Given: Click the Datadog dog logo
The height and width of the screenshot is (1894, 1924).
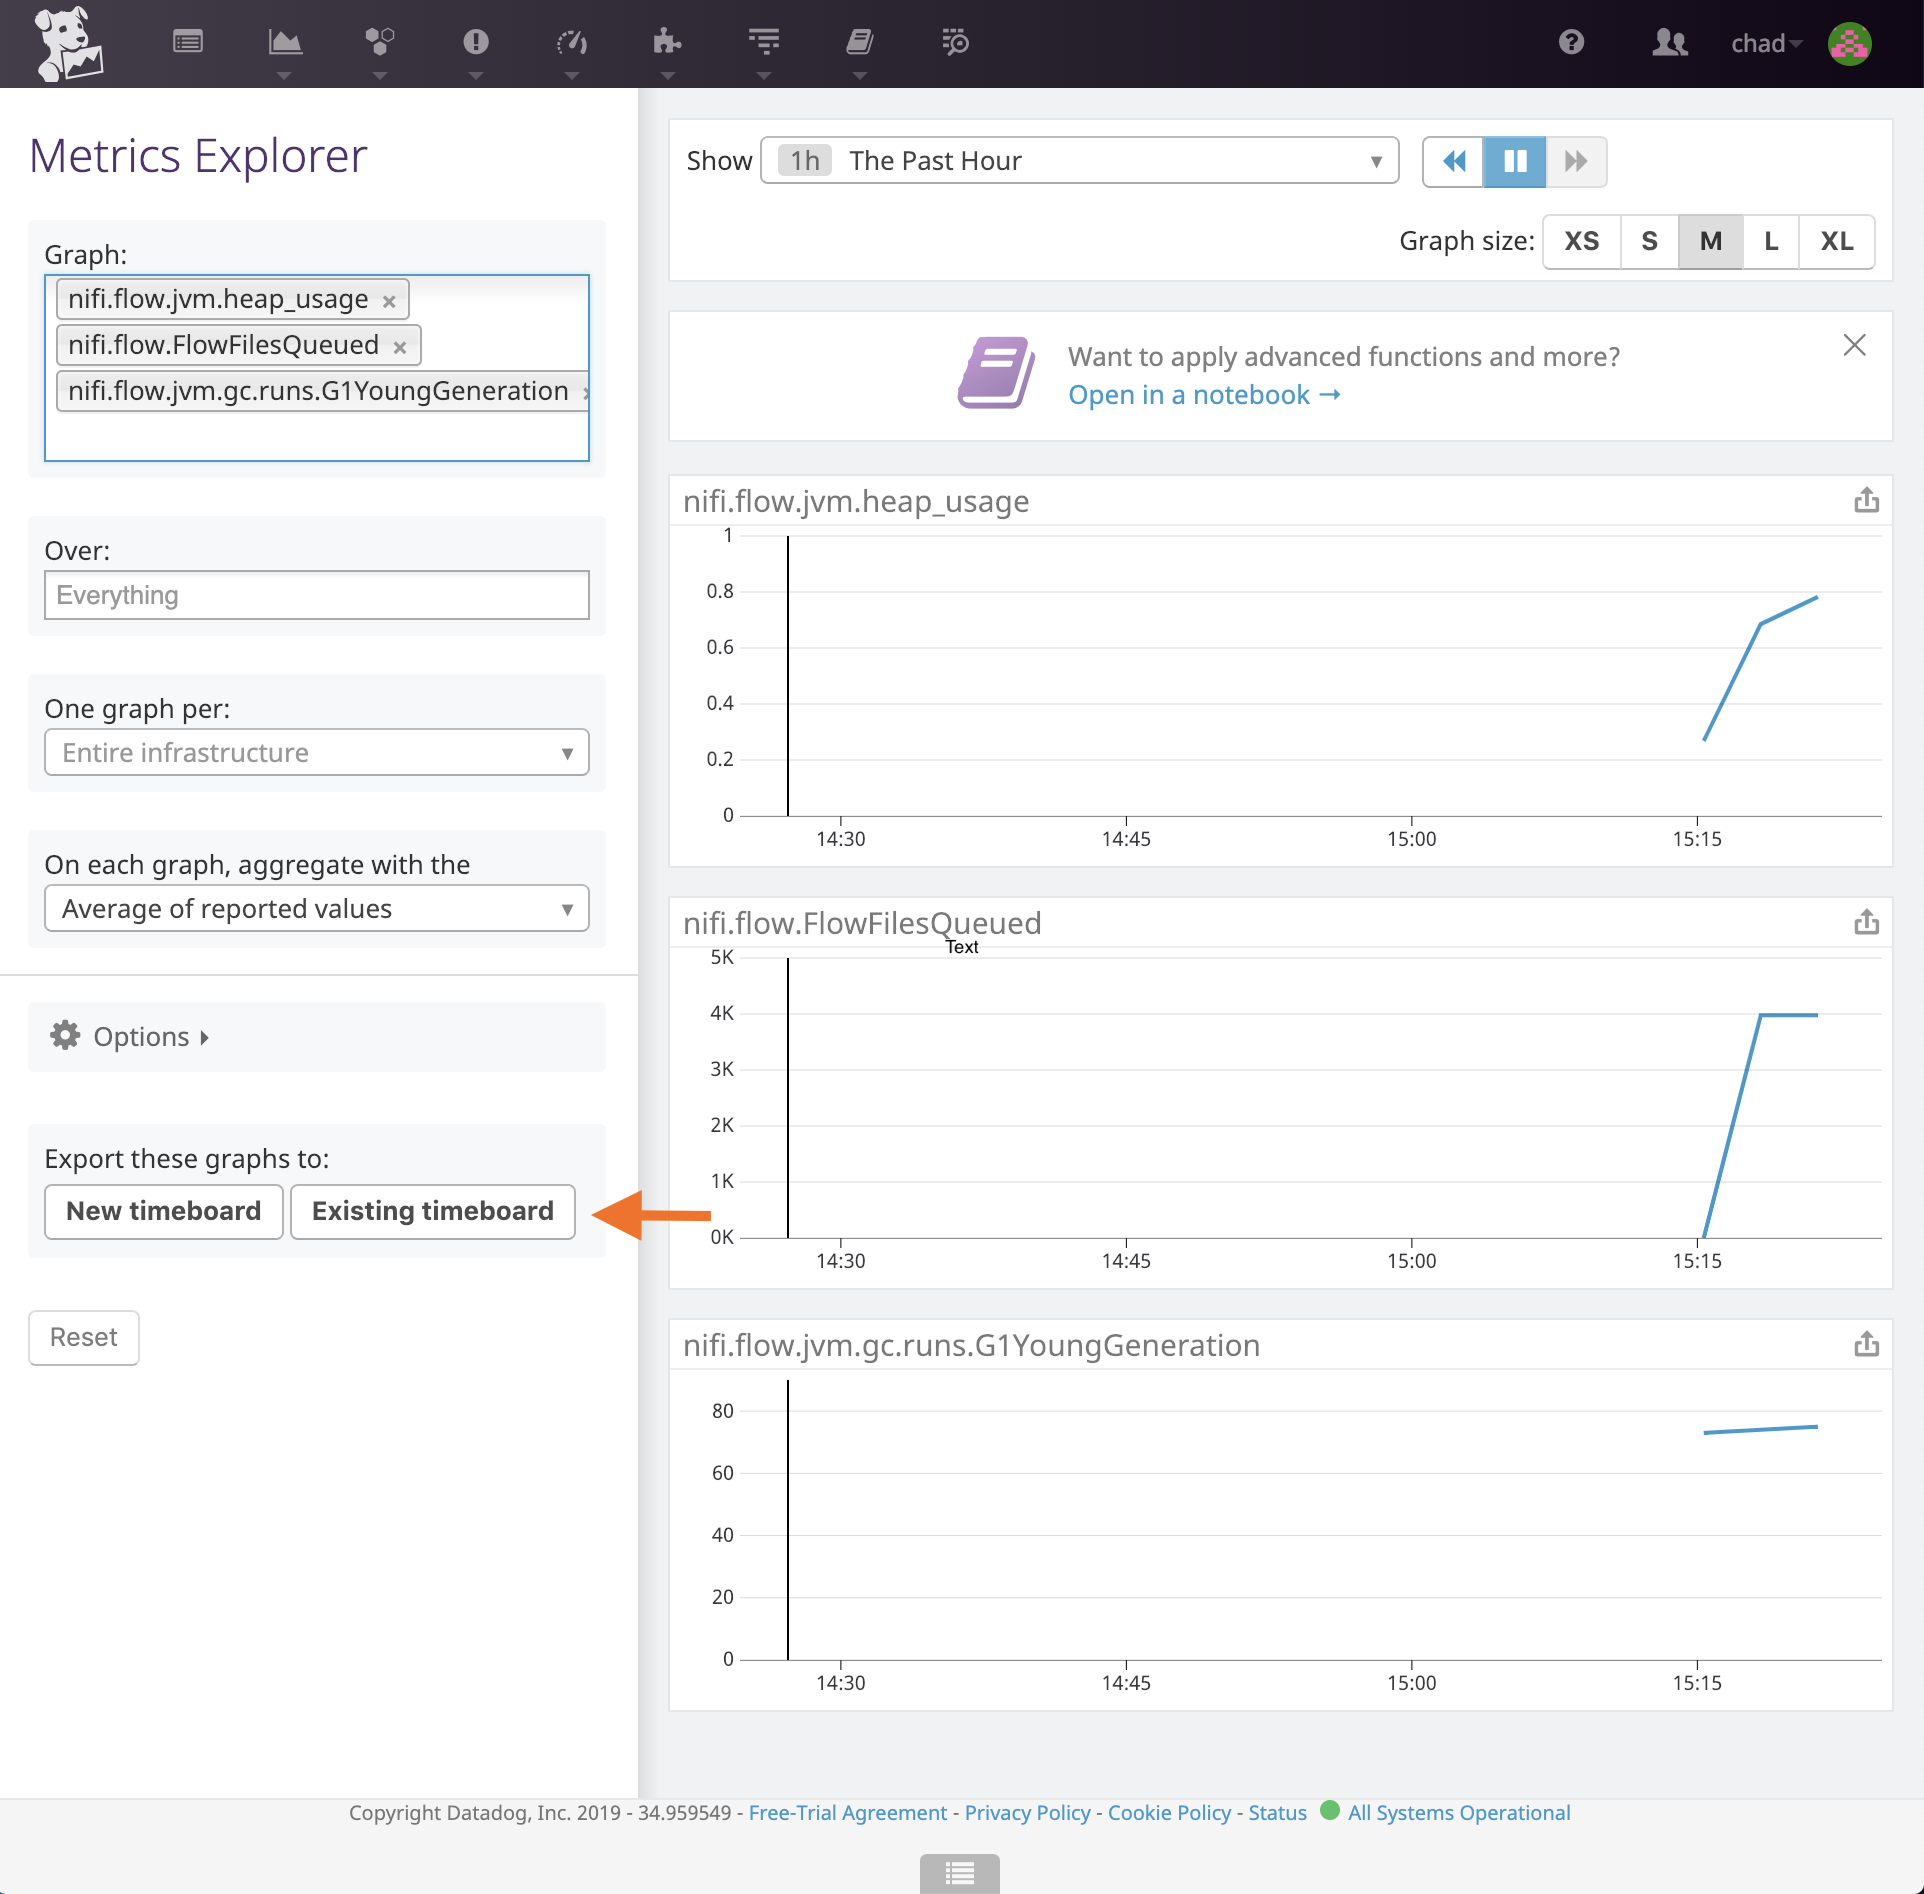Looking at the screenshot, I should [67, 44].
